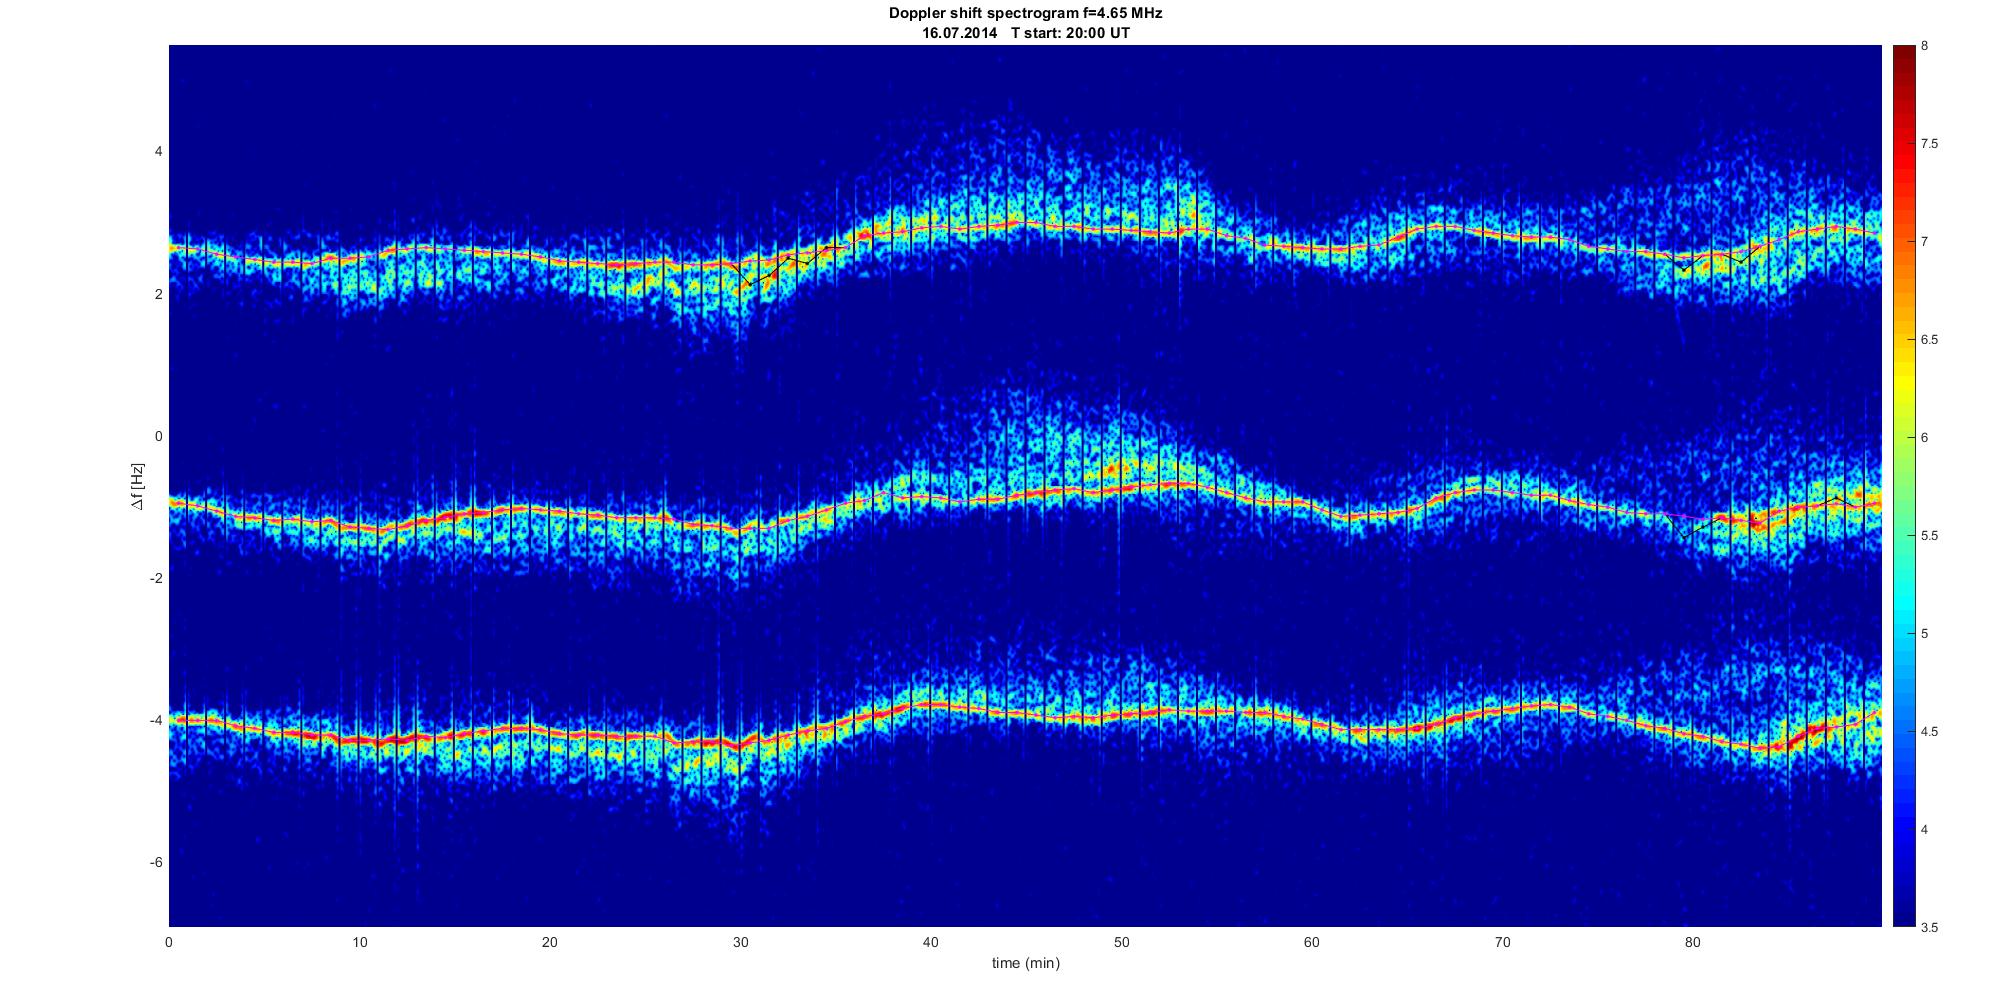Click the y-axis label 'Δf [Hz]'
This screenshot has width=2000, height=995.
(x=137, y=486)
